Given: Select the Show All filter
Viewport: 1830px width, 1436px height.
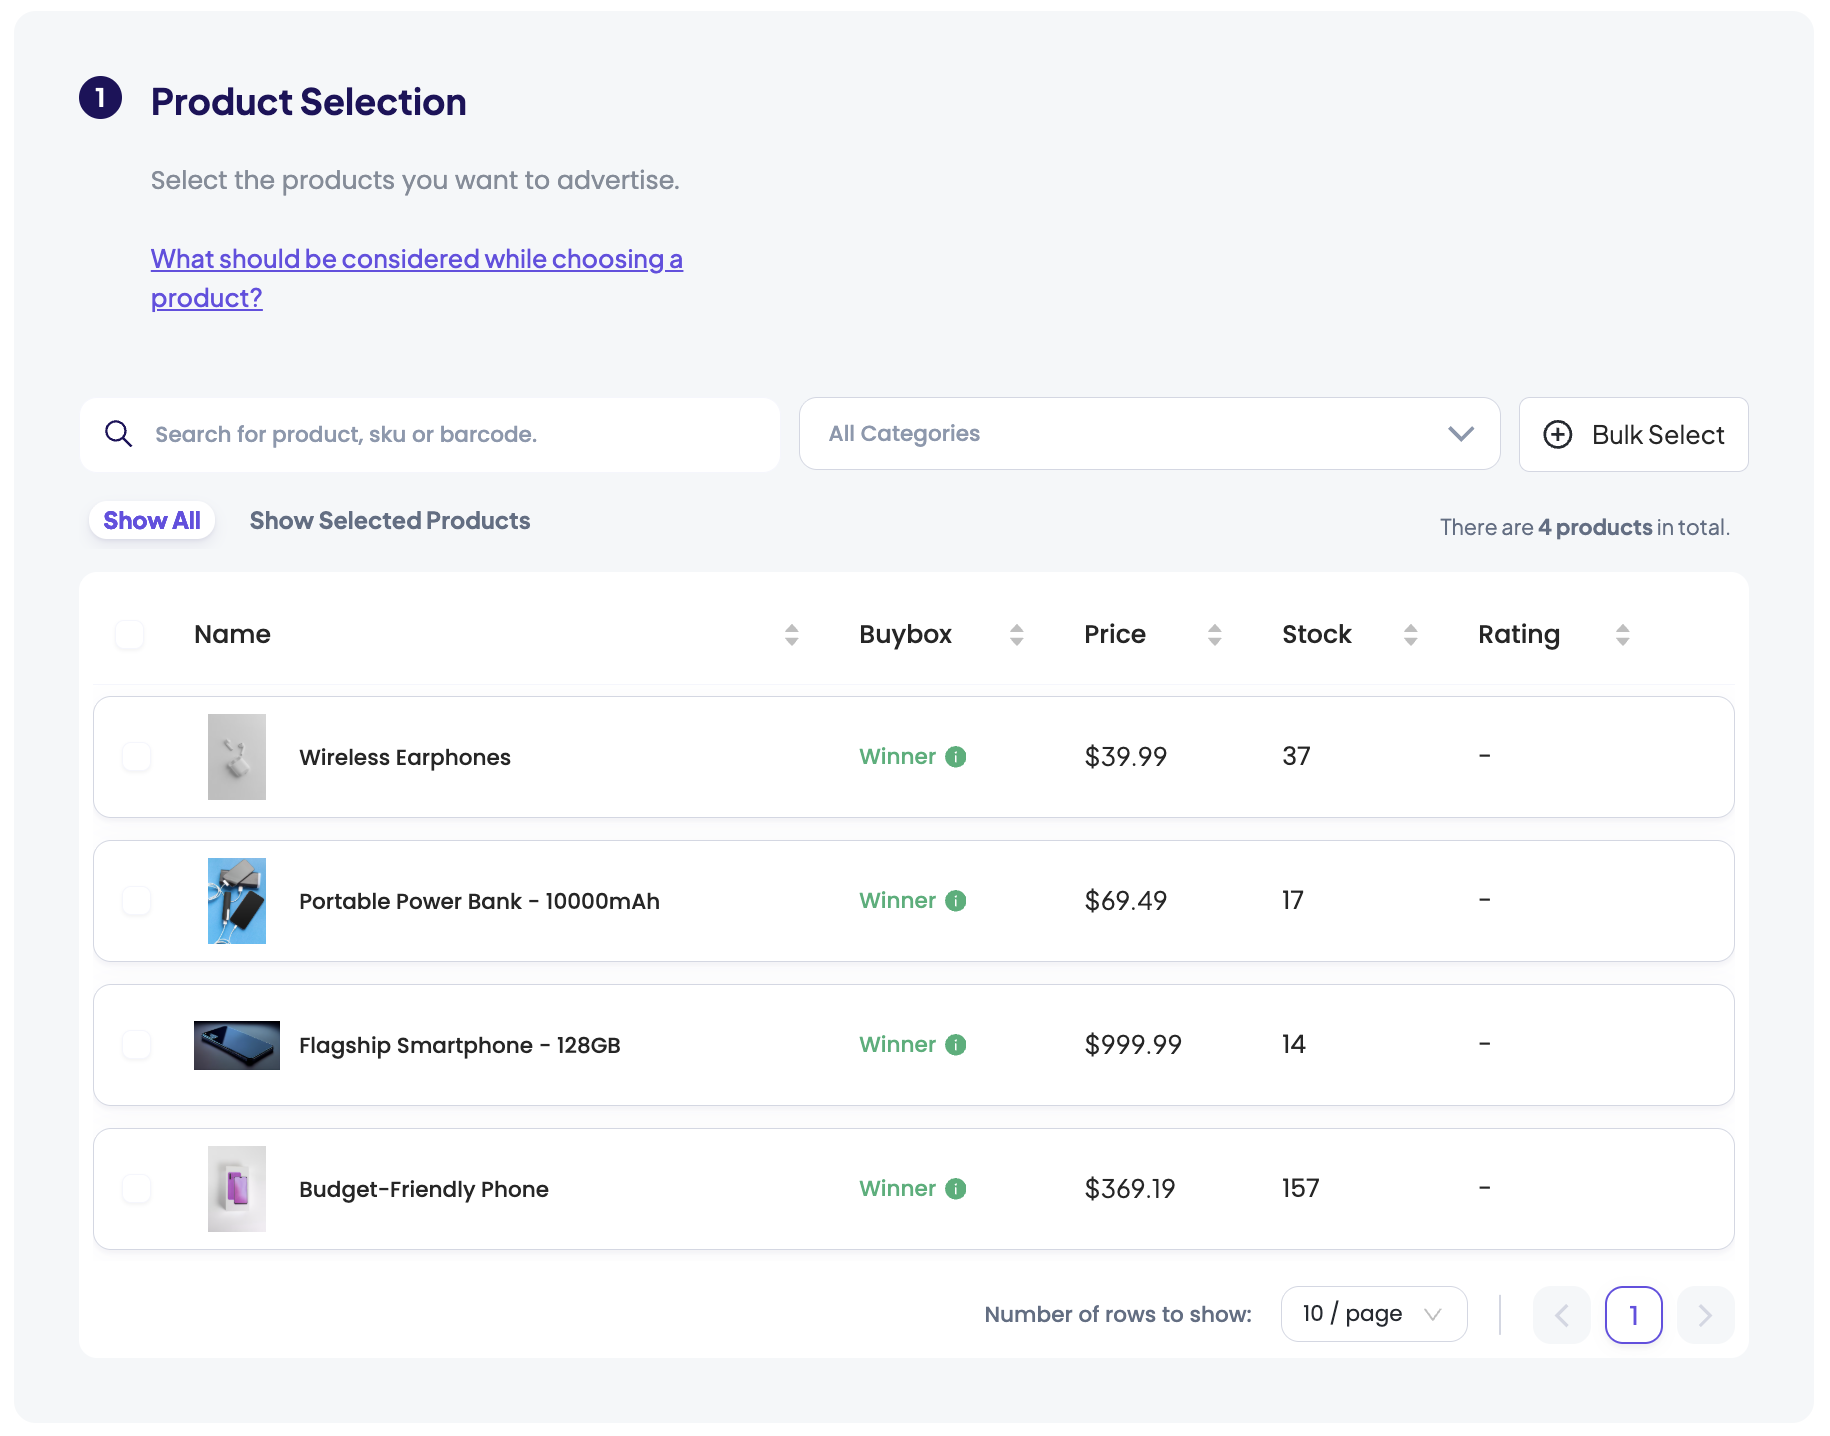Looking at the screenshot, I should click(151, 520).
